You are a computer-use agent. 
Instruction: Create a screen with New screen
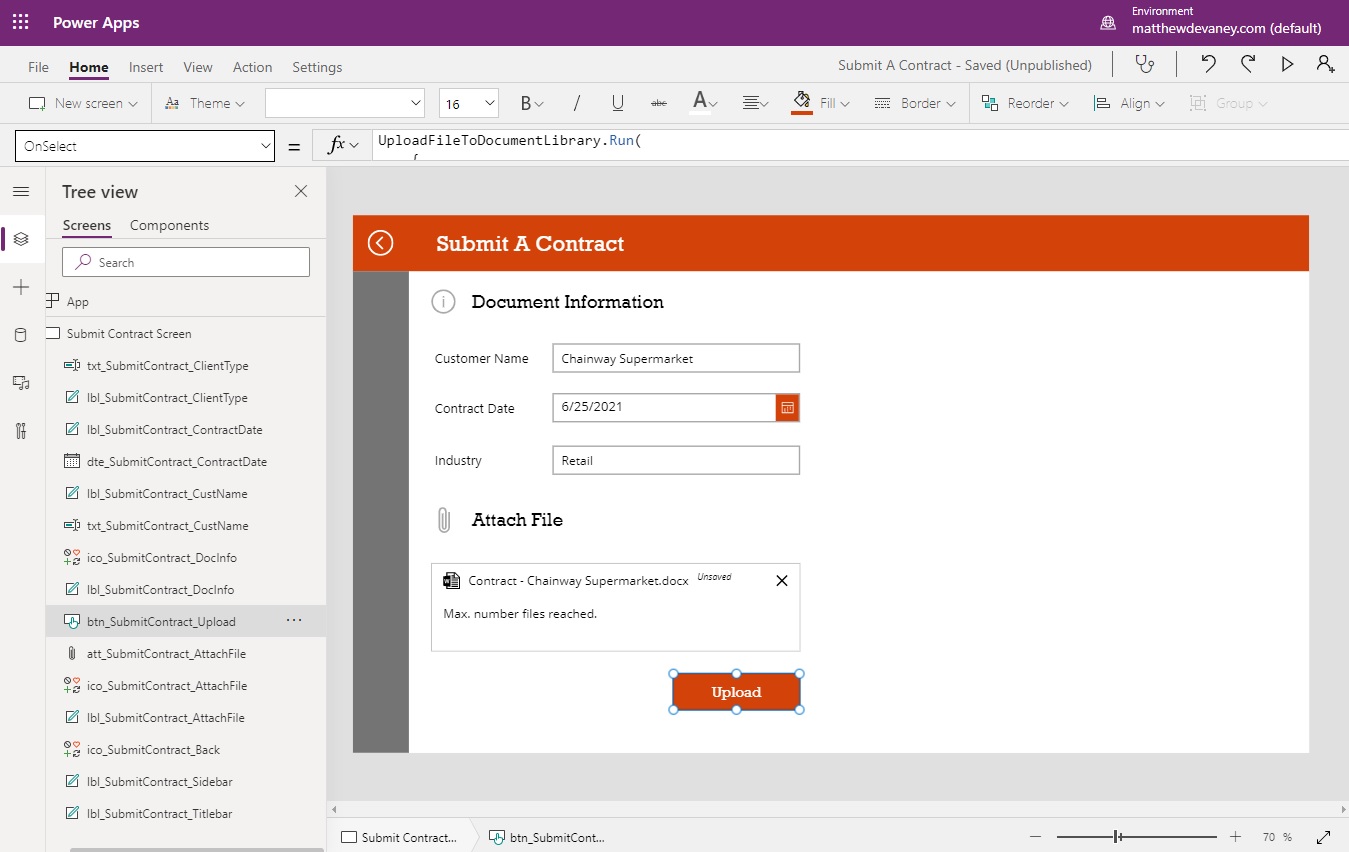point(82,102)
